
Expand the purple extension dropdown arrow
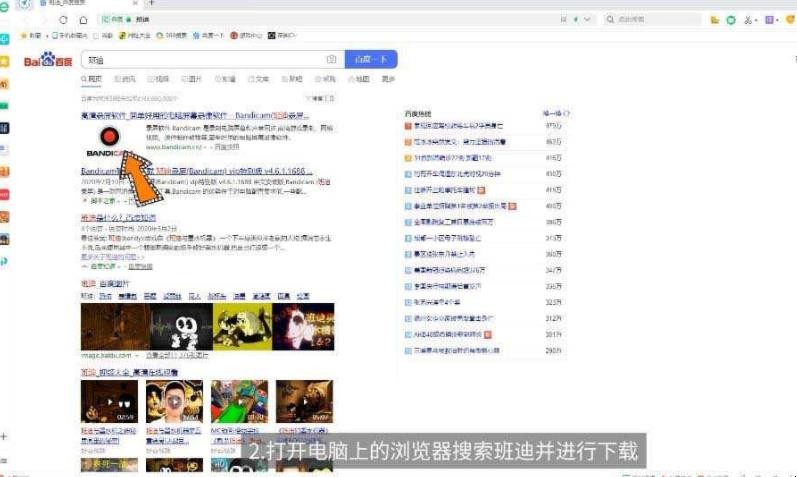(x=777, y=20)
